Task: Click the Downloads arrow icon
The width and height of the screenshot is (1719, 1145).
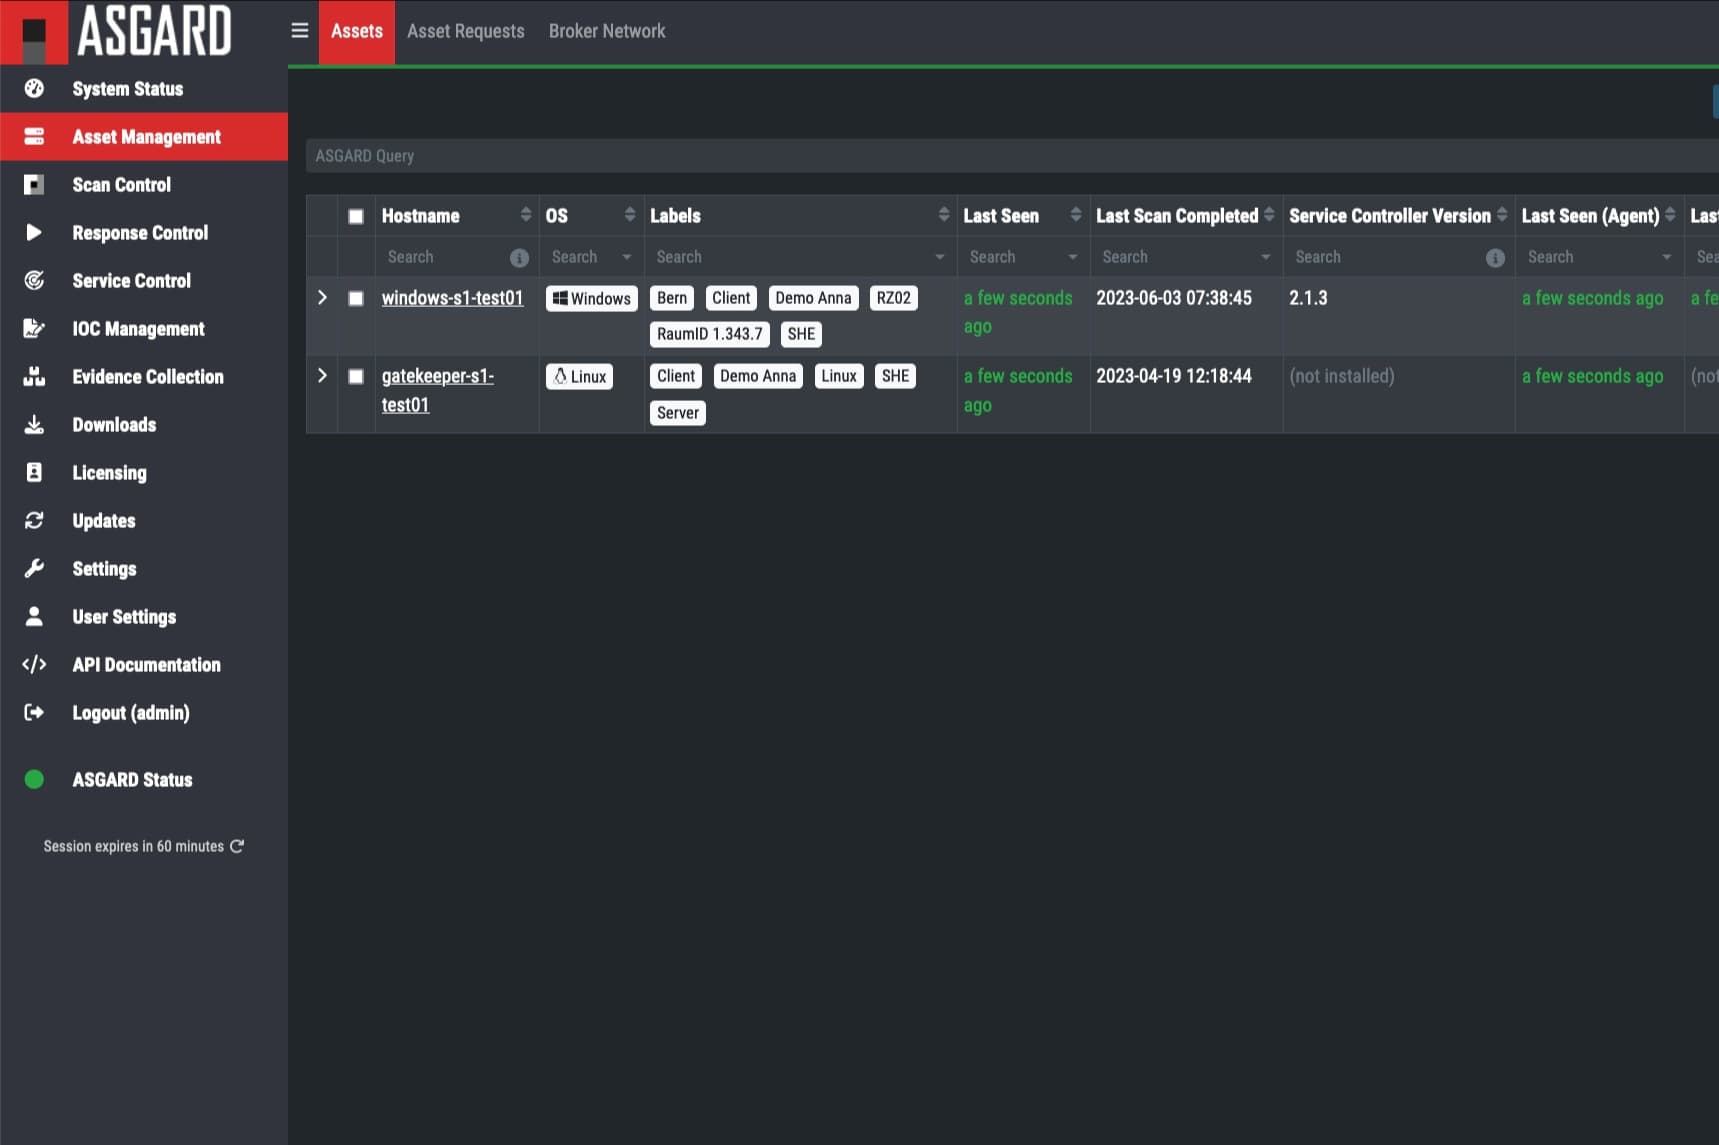Action: [34, 424]
